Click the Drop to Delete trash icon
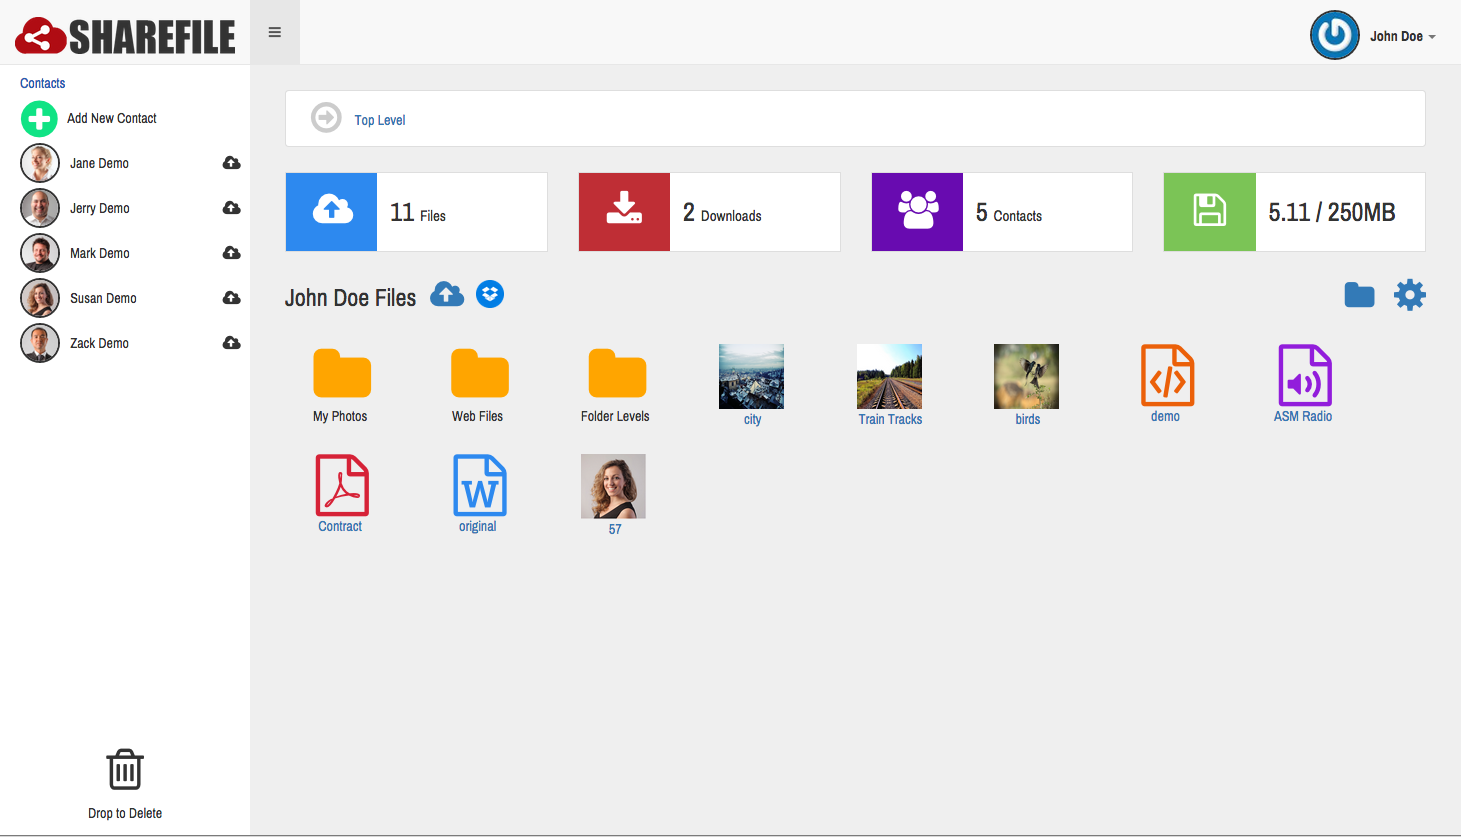The width and height of the screenshot is (1461, 837). pyautogui.click(x=125, y=771)
